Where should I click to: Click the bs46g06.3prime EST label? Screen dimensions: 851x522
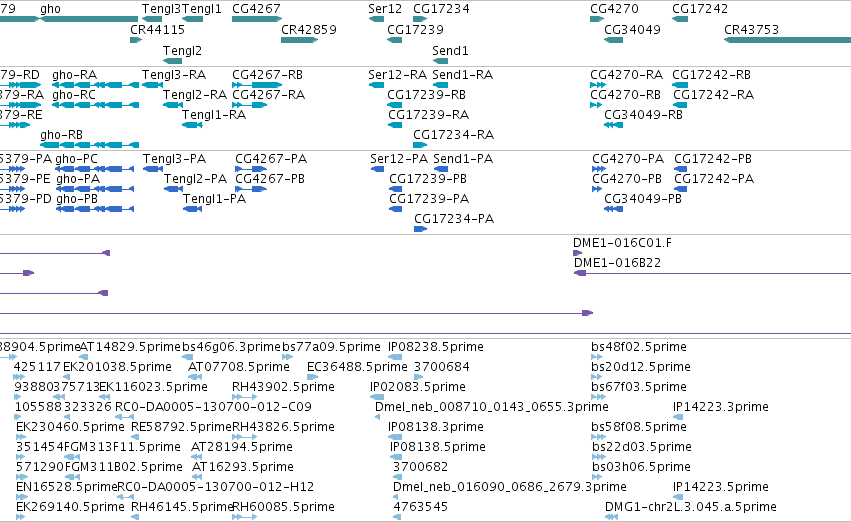232,347
